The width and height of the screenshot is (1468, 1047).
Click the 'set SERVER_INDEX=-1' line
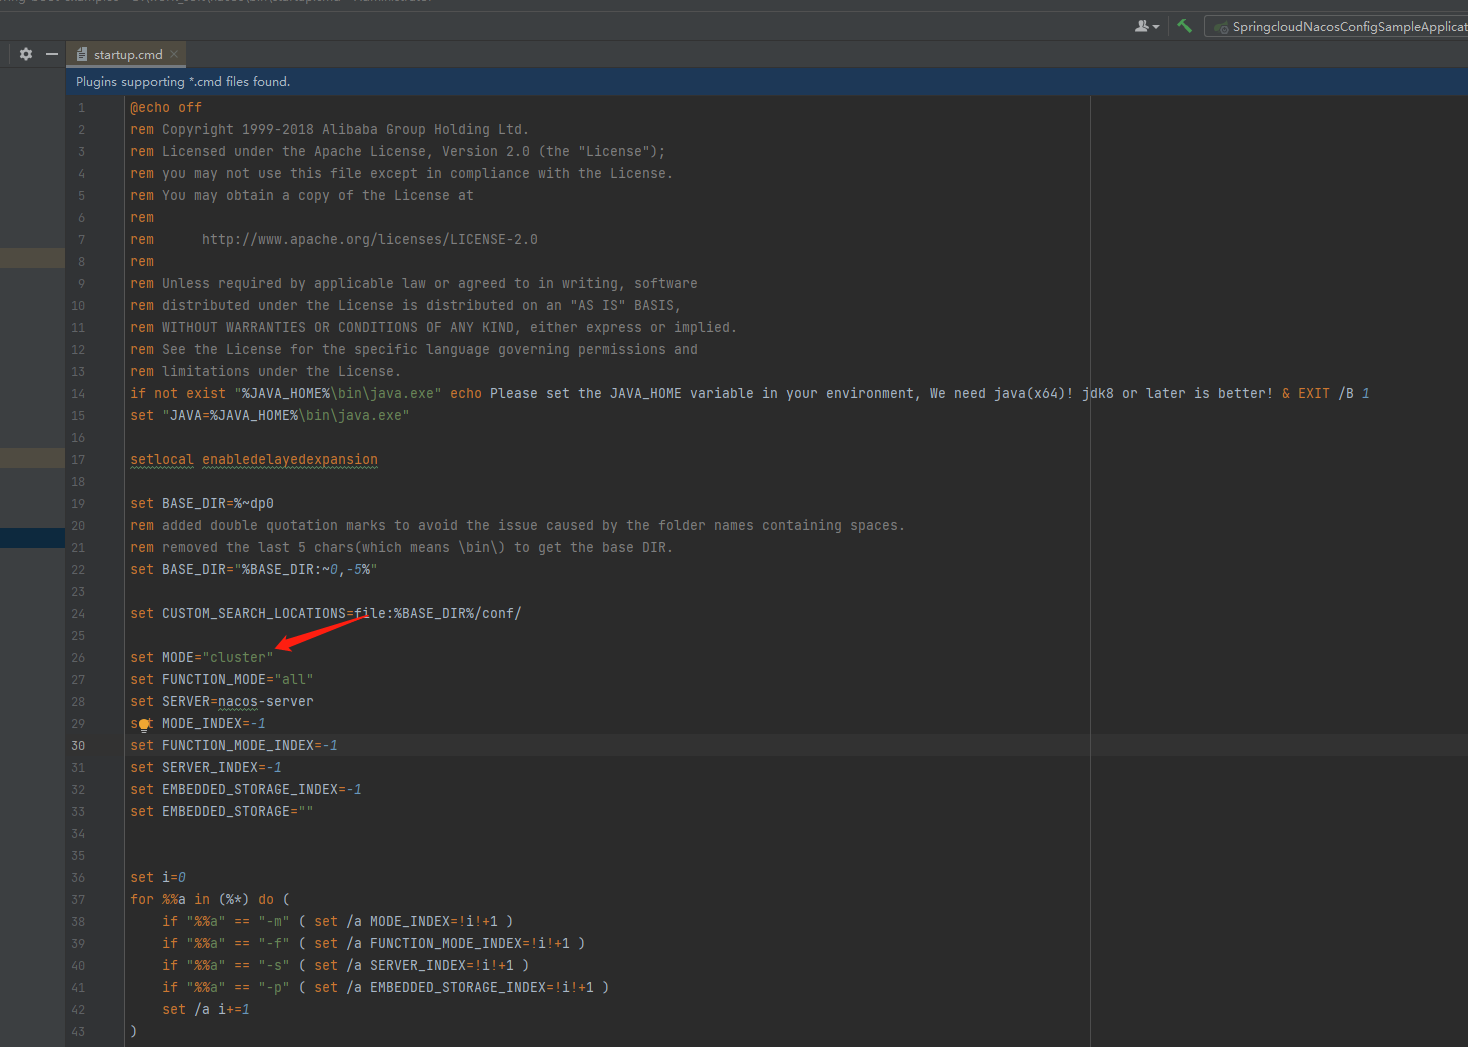tap(205, 768)
